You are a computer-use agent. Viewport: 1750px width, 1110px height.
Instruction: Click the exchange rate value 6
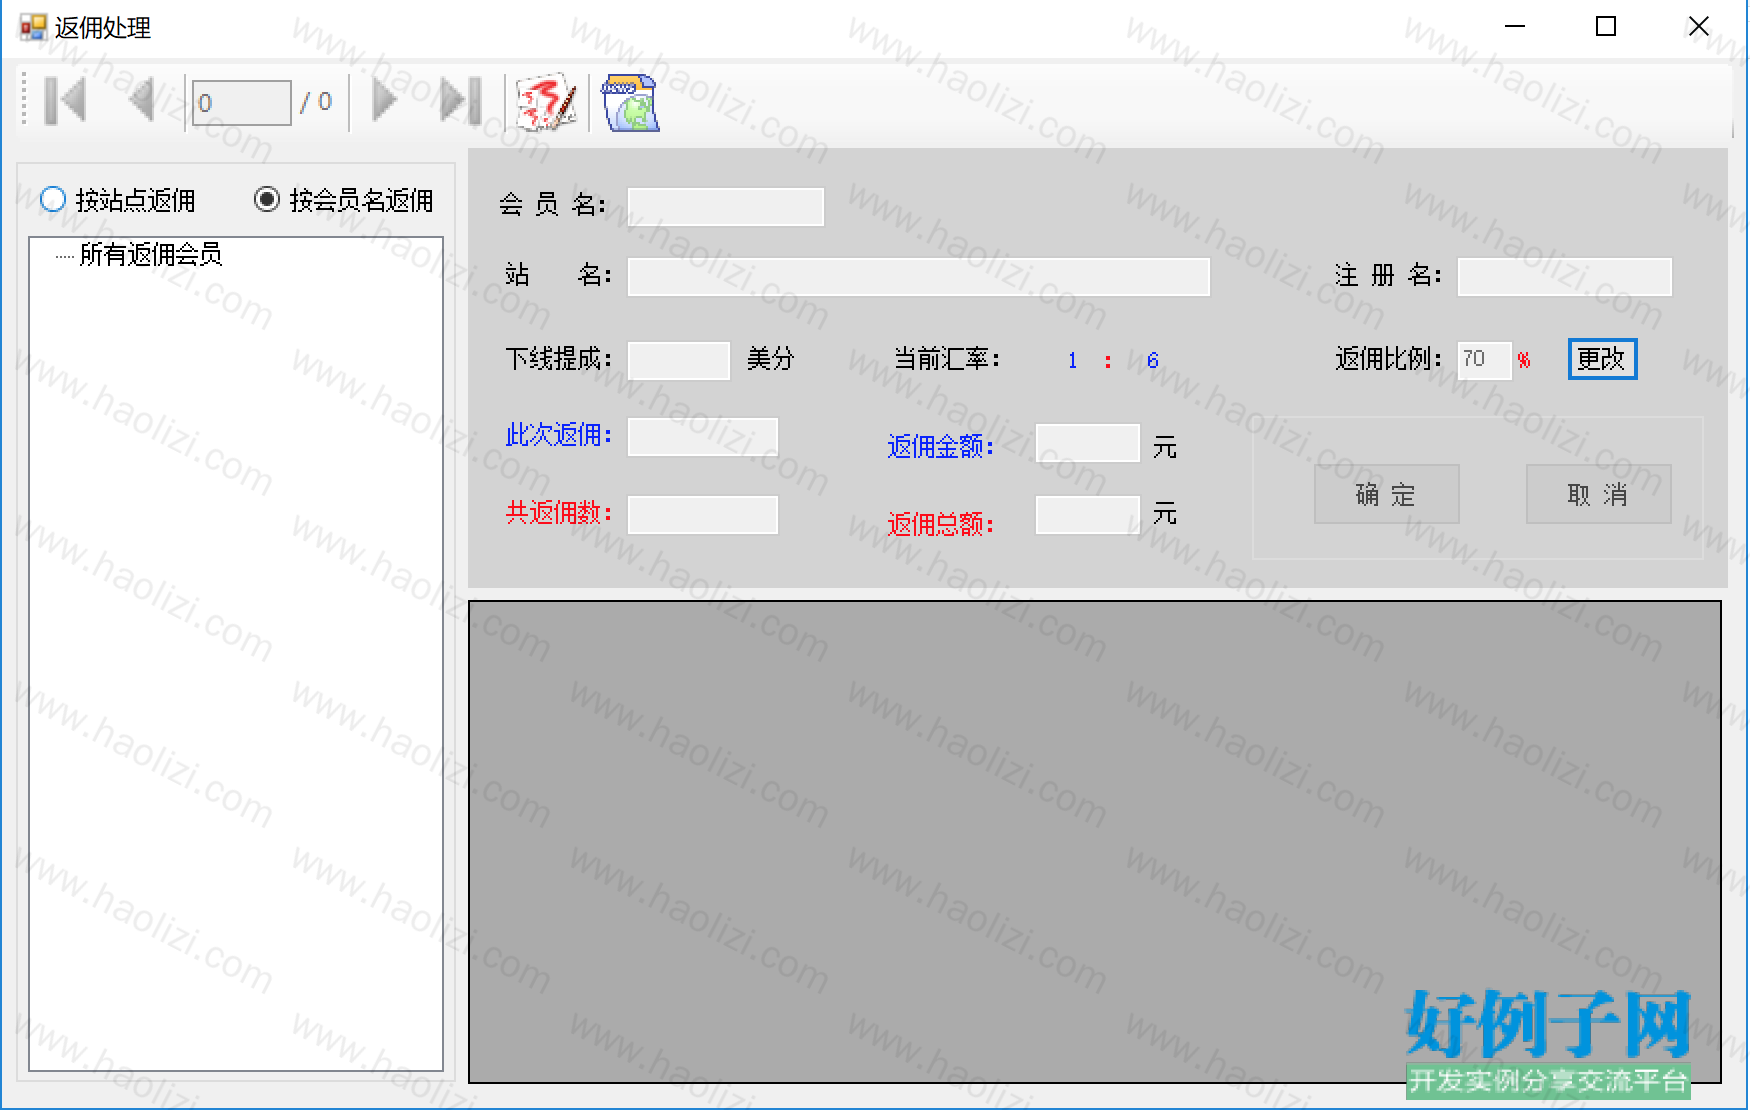(x=1153, y=360)
